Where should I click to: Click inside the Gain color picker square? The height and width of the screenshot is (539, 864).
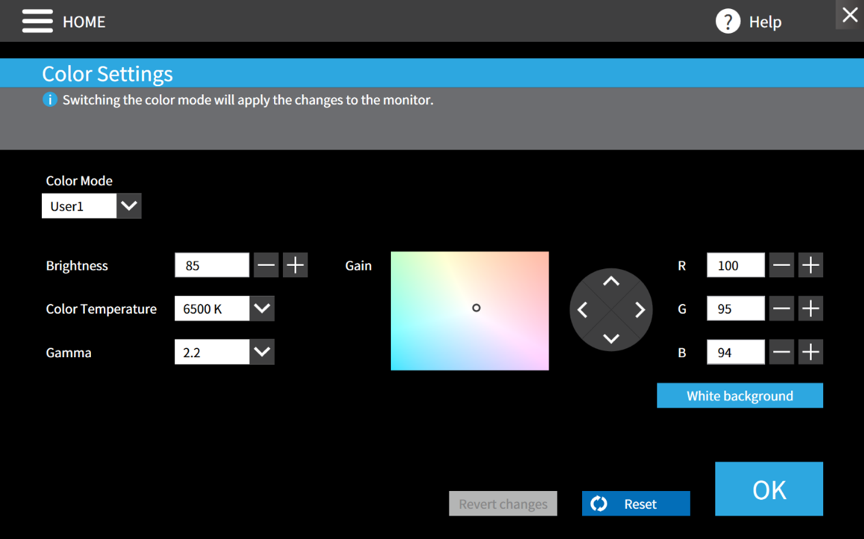(469, 310)
